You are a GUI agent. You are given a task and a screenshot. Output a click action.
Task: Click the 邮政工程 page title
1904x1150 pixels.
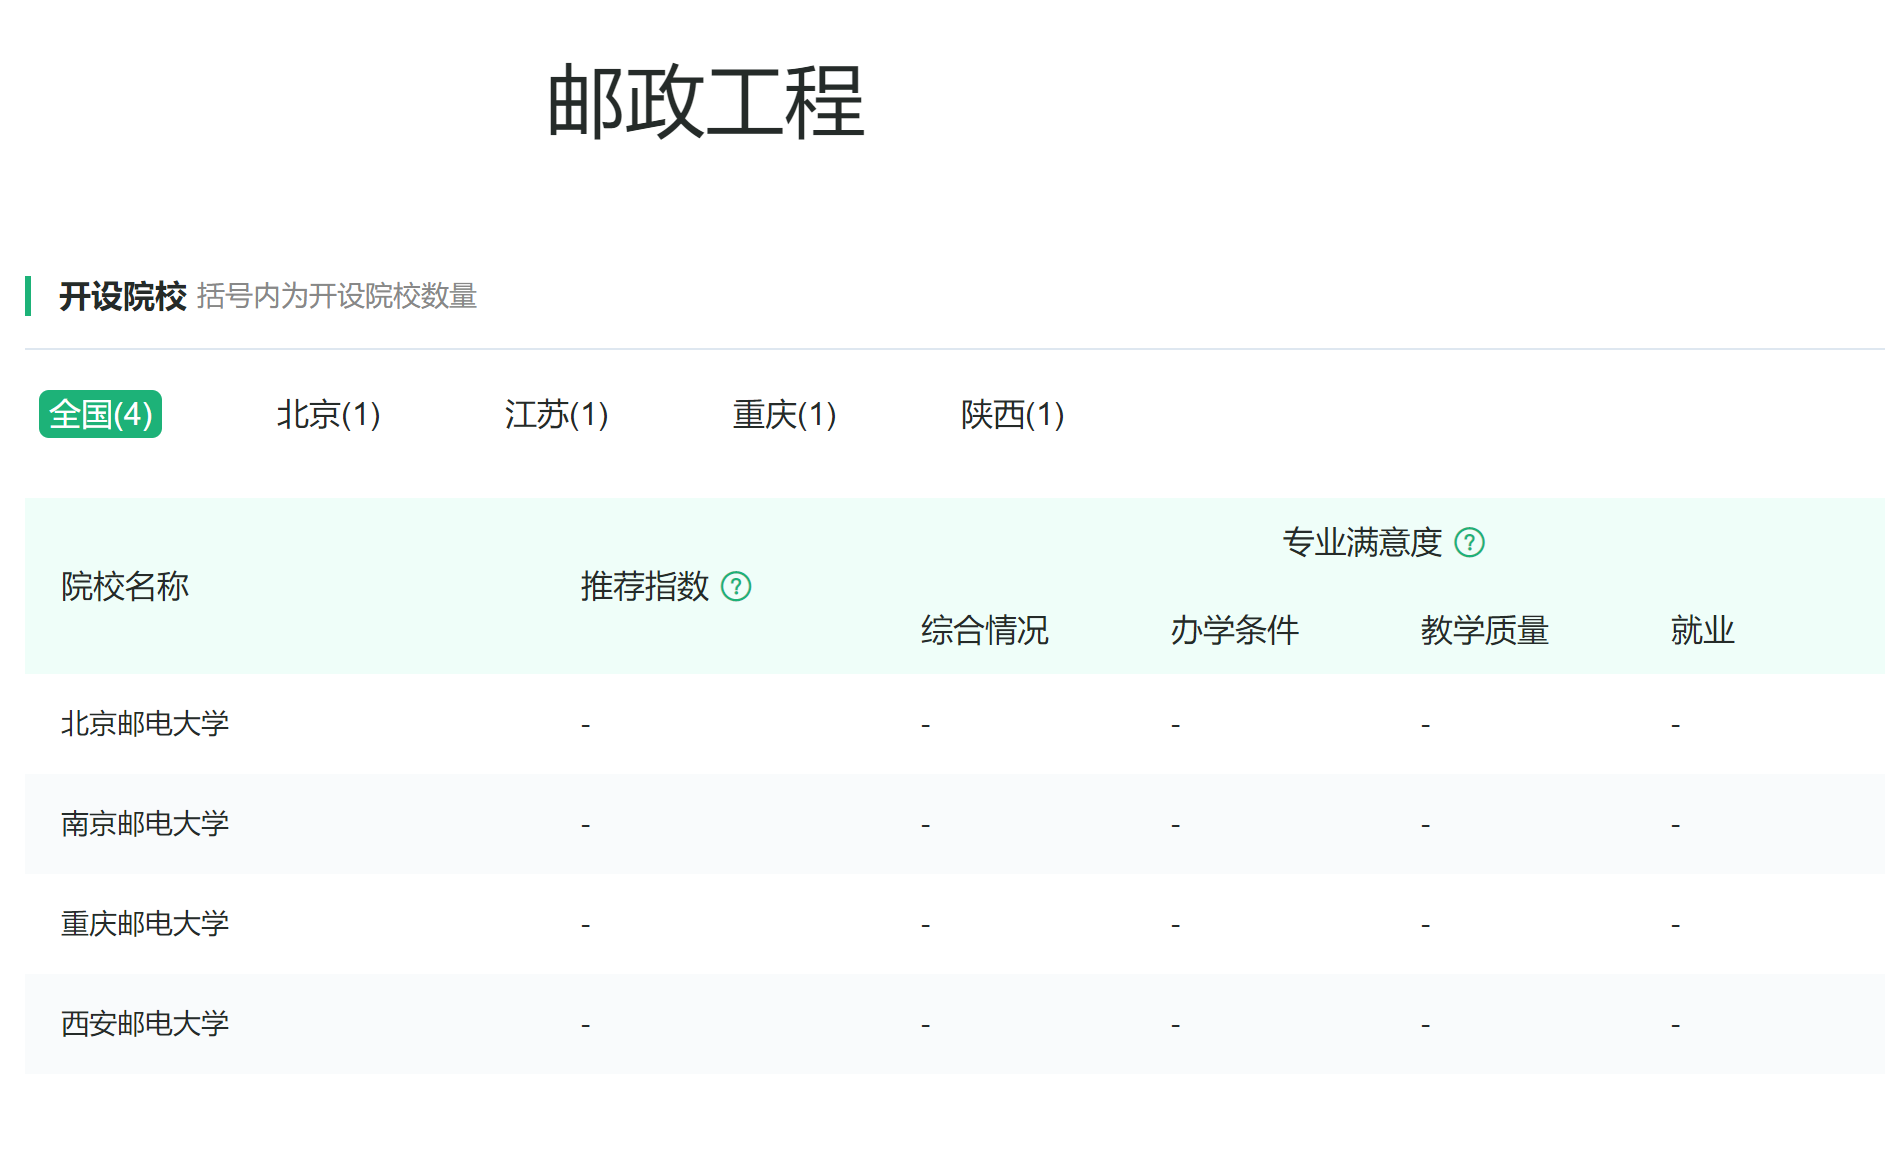705,101
